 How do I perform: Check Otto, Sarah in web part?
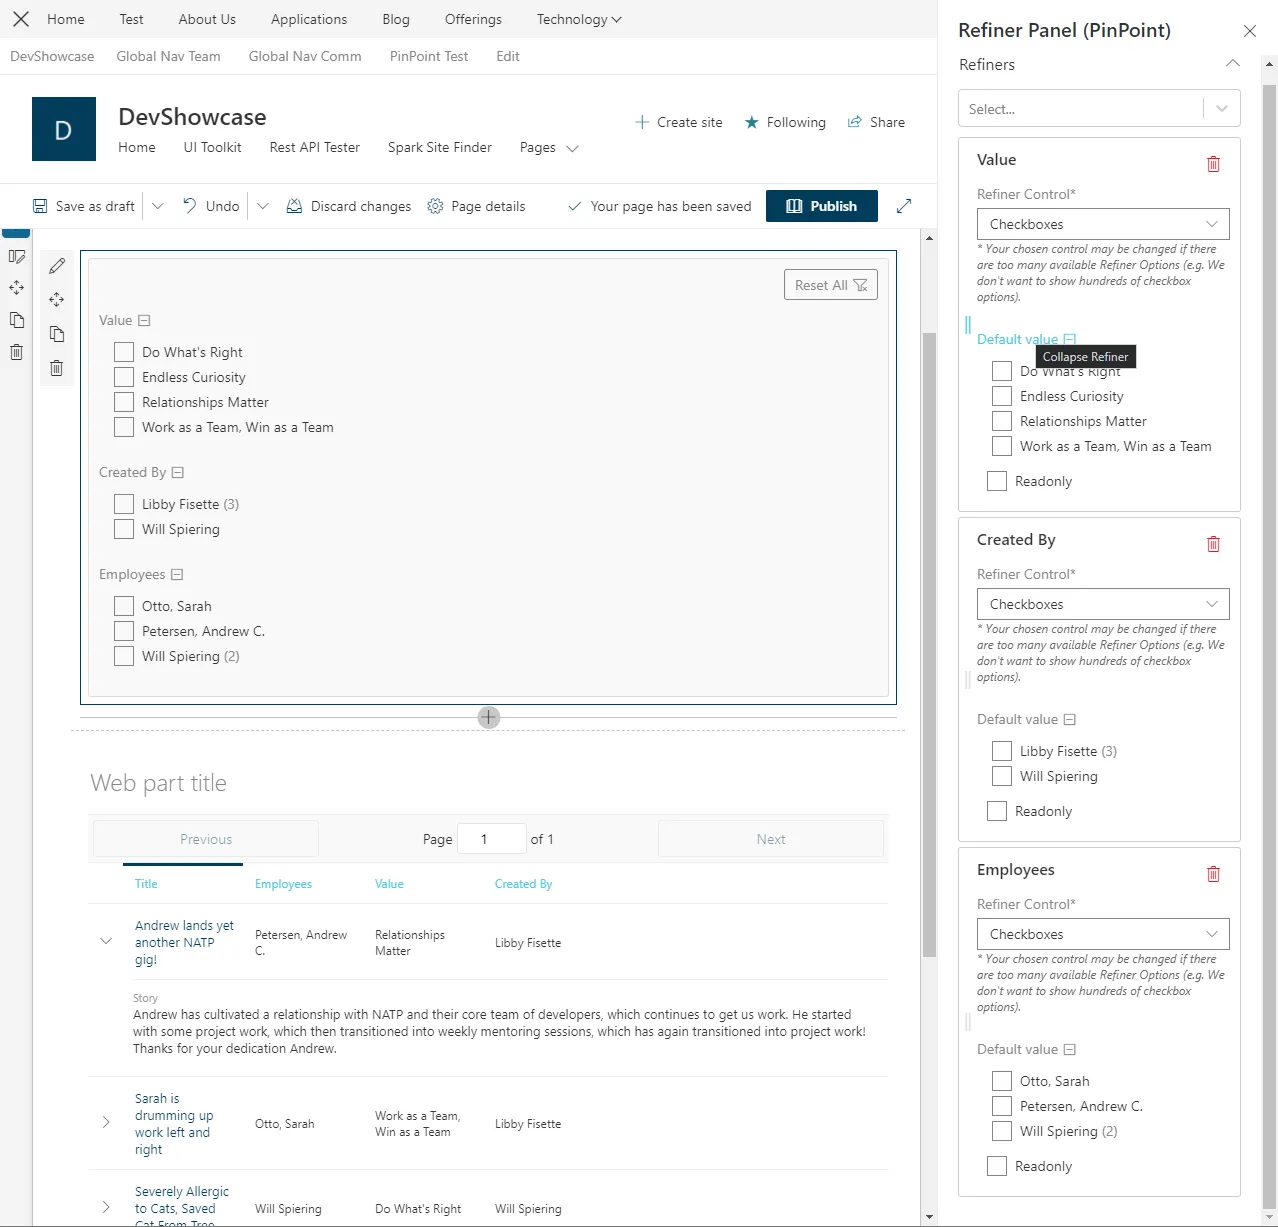(124, 606)
